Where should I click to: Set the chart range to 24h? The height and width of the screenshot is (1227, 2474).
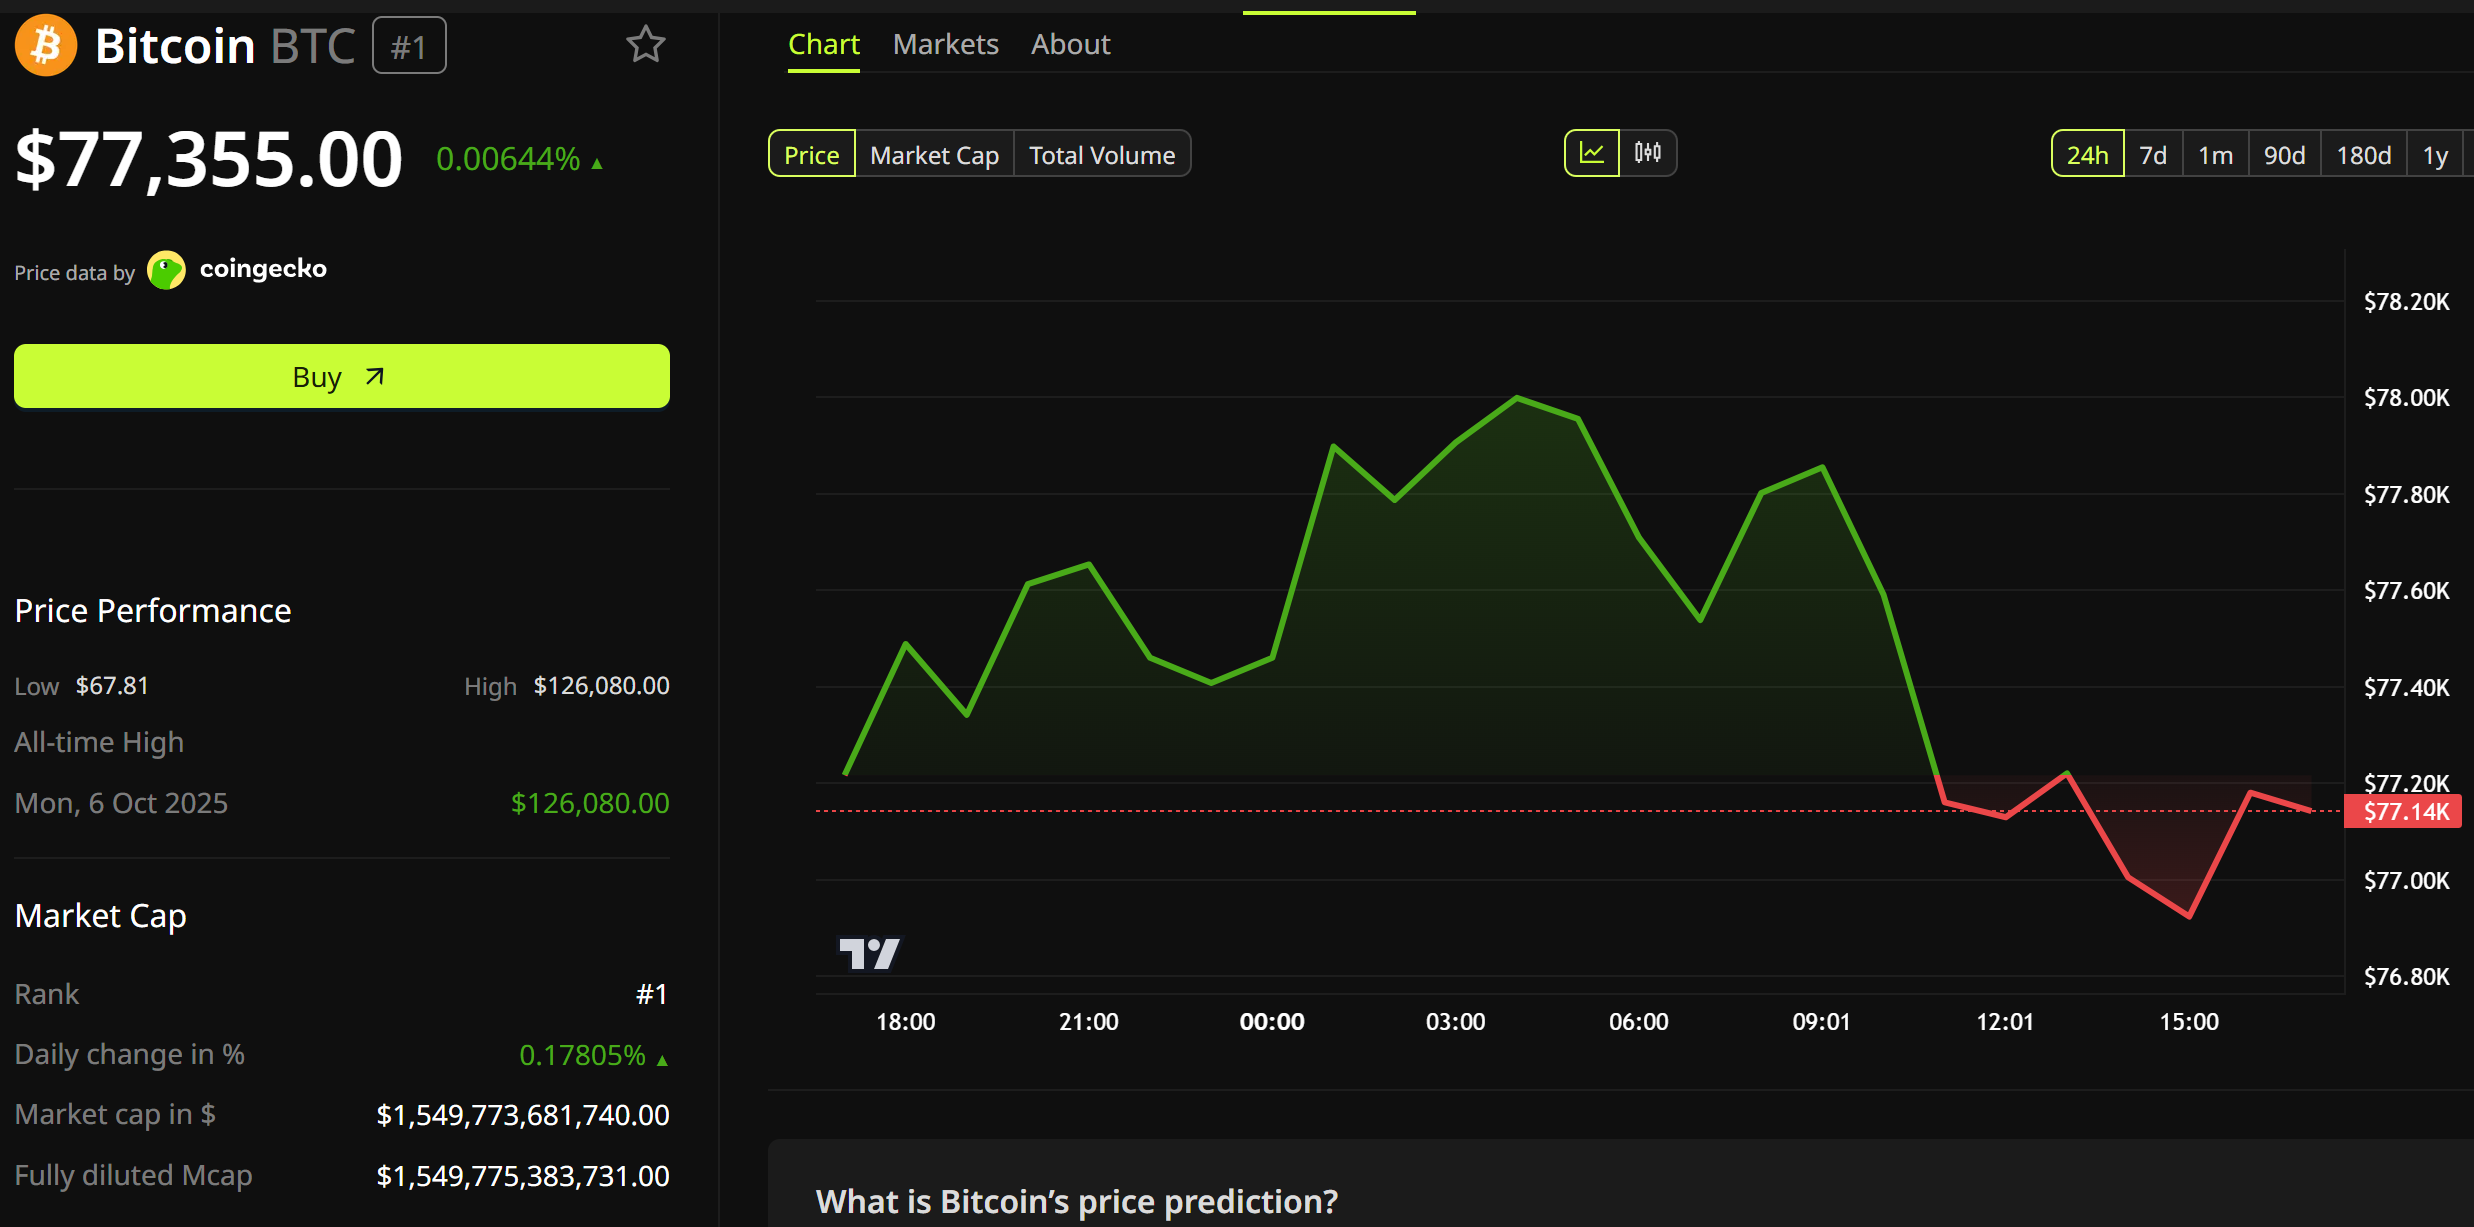pyautogui.click(x=2088, y=154)
